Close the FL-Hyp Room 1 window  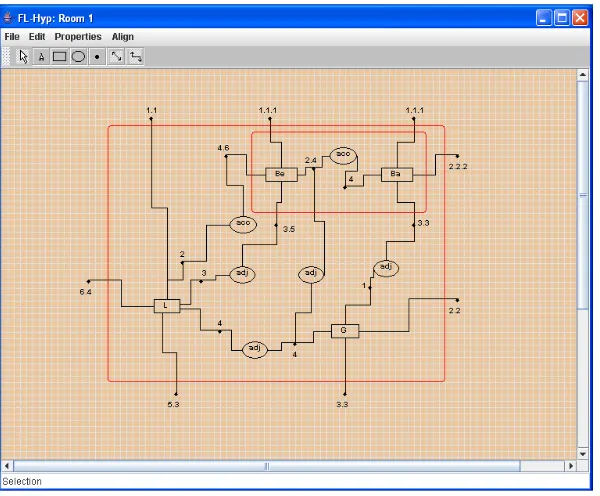(x=580, y=18)
